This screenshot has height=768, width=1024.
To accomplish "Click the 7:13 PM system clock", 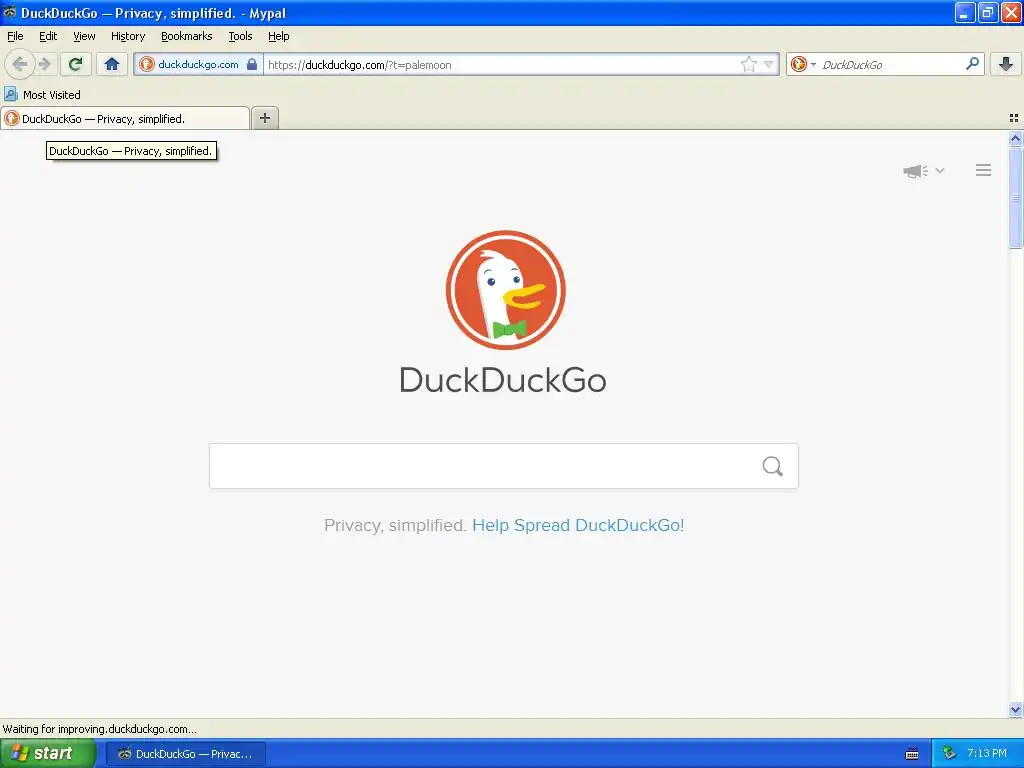I will 987,753.
